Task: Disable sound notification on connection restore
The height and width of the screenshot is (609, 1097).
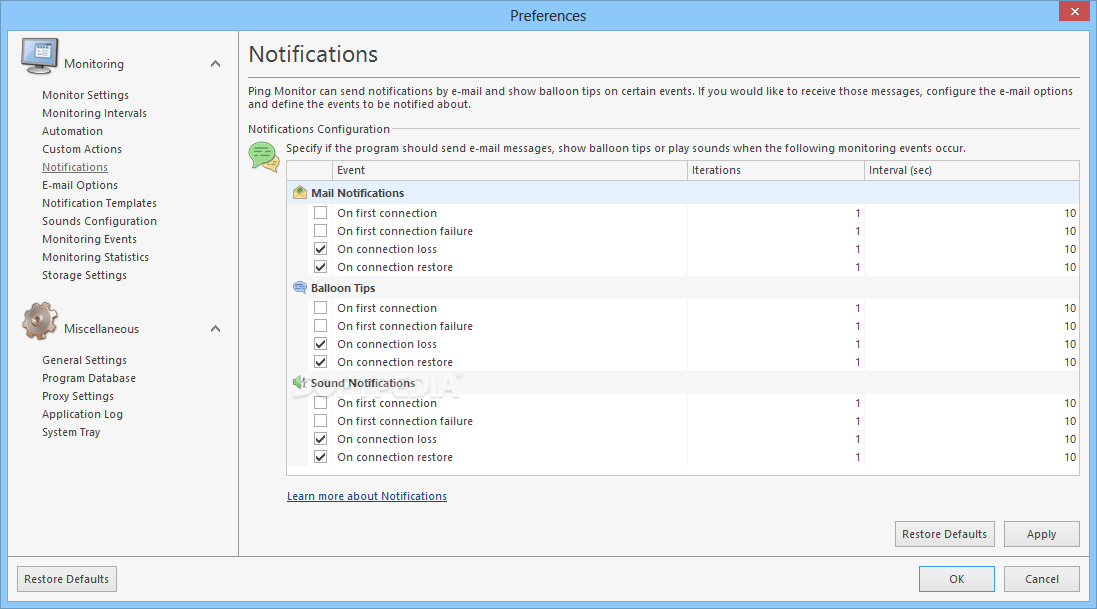Action: pyautogui.click(x=320, y=457)
